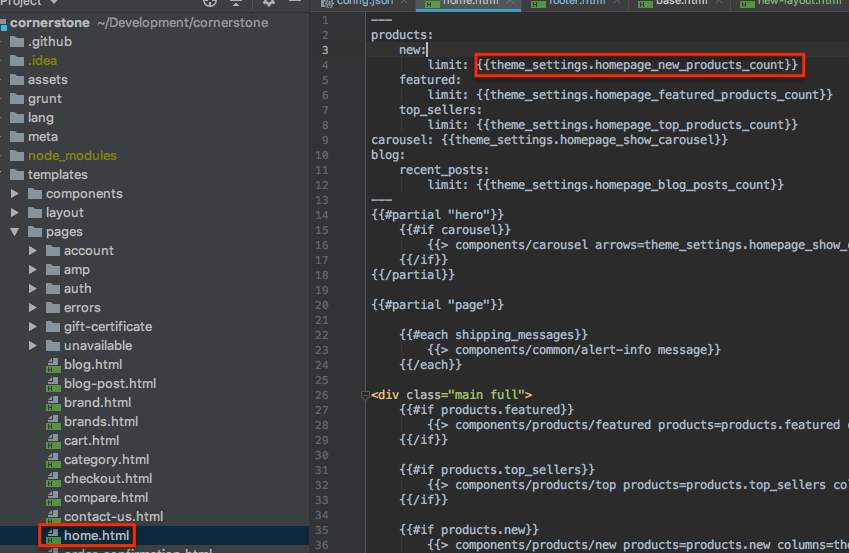849x553 pixels.
Task: Click the project panel settings gear icon
Action: (269, 3)
